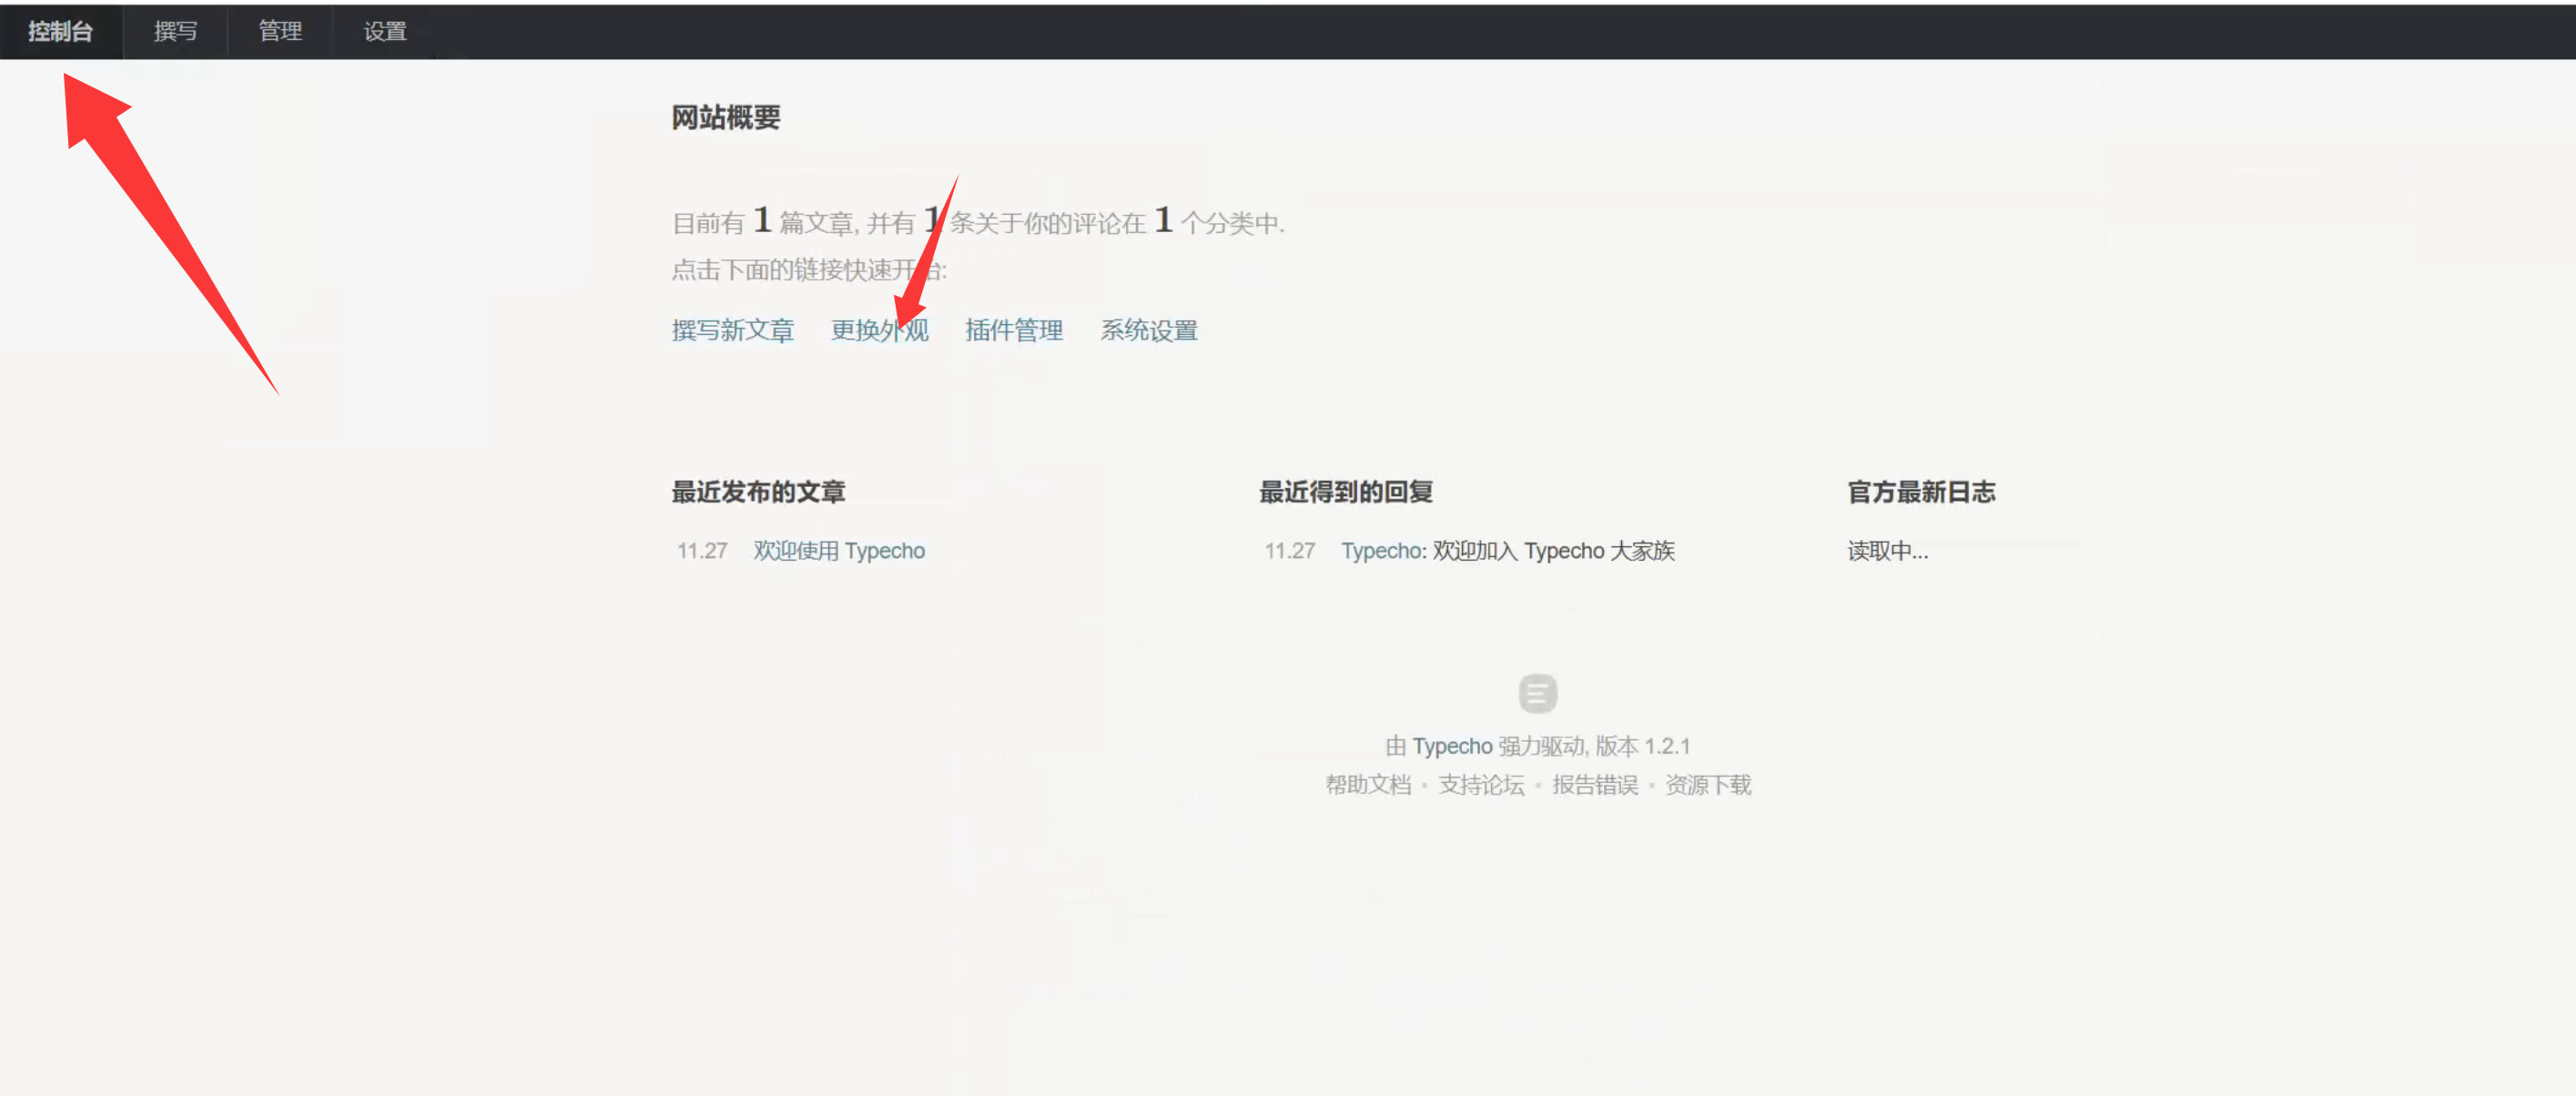Screen dimensions: 2576x1096
Task: Click the Typecho logo icon in footer
Action: pos(1537,693)
